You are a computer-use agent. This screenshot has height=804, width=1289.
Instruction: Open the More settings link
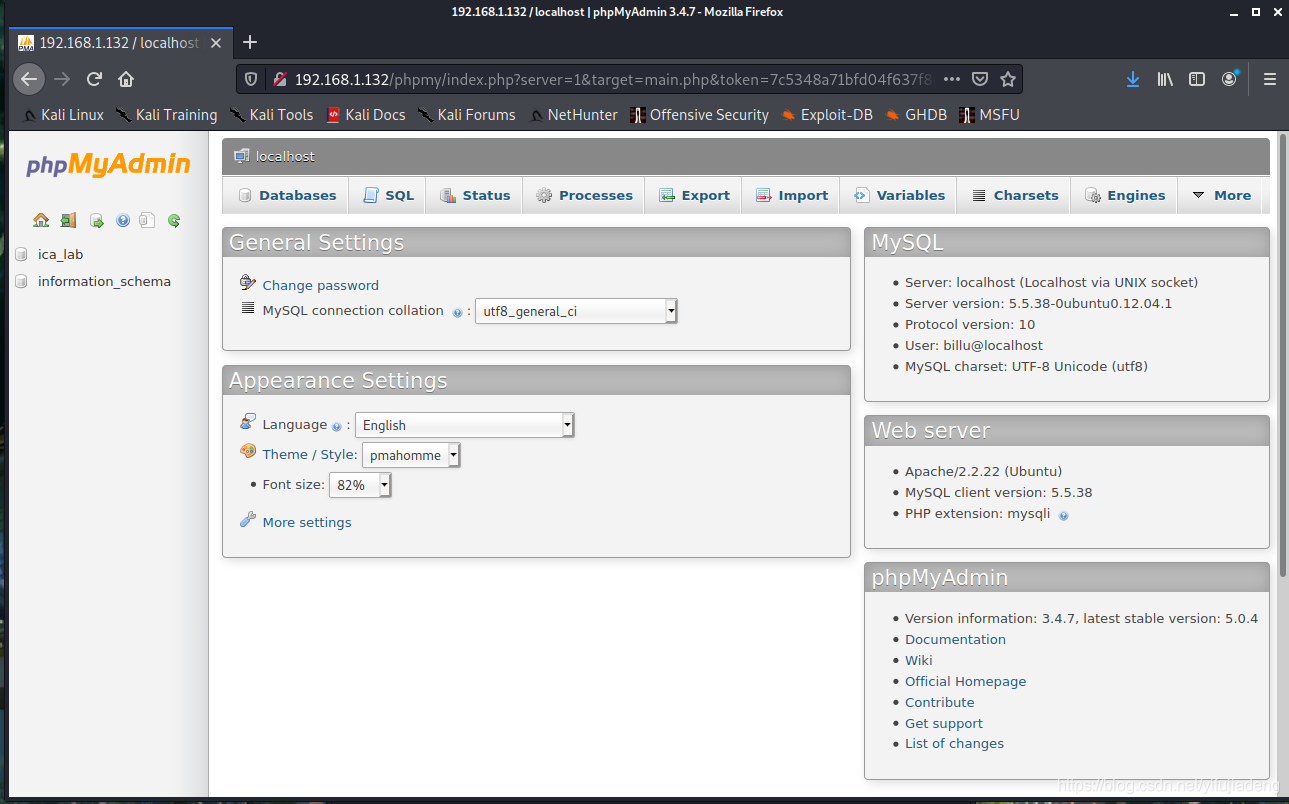(307, 522)
